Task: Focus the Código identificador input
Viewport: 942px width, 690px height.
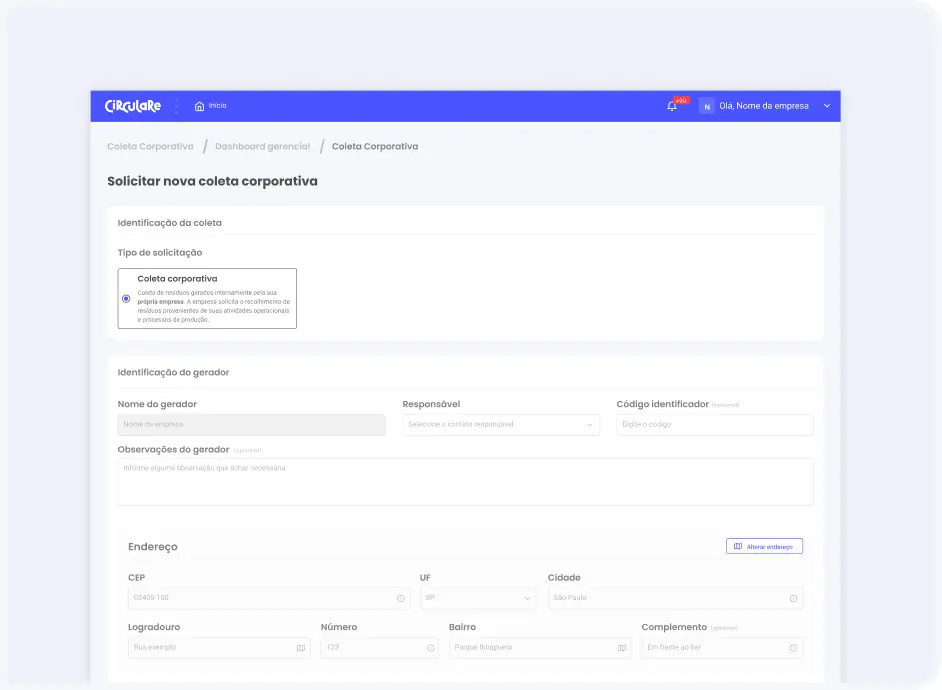Action: click(715, 425)
